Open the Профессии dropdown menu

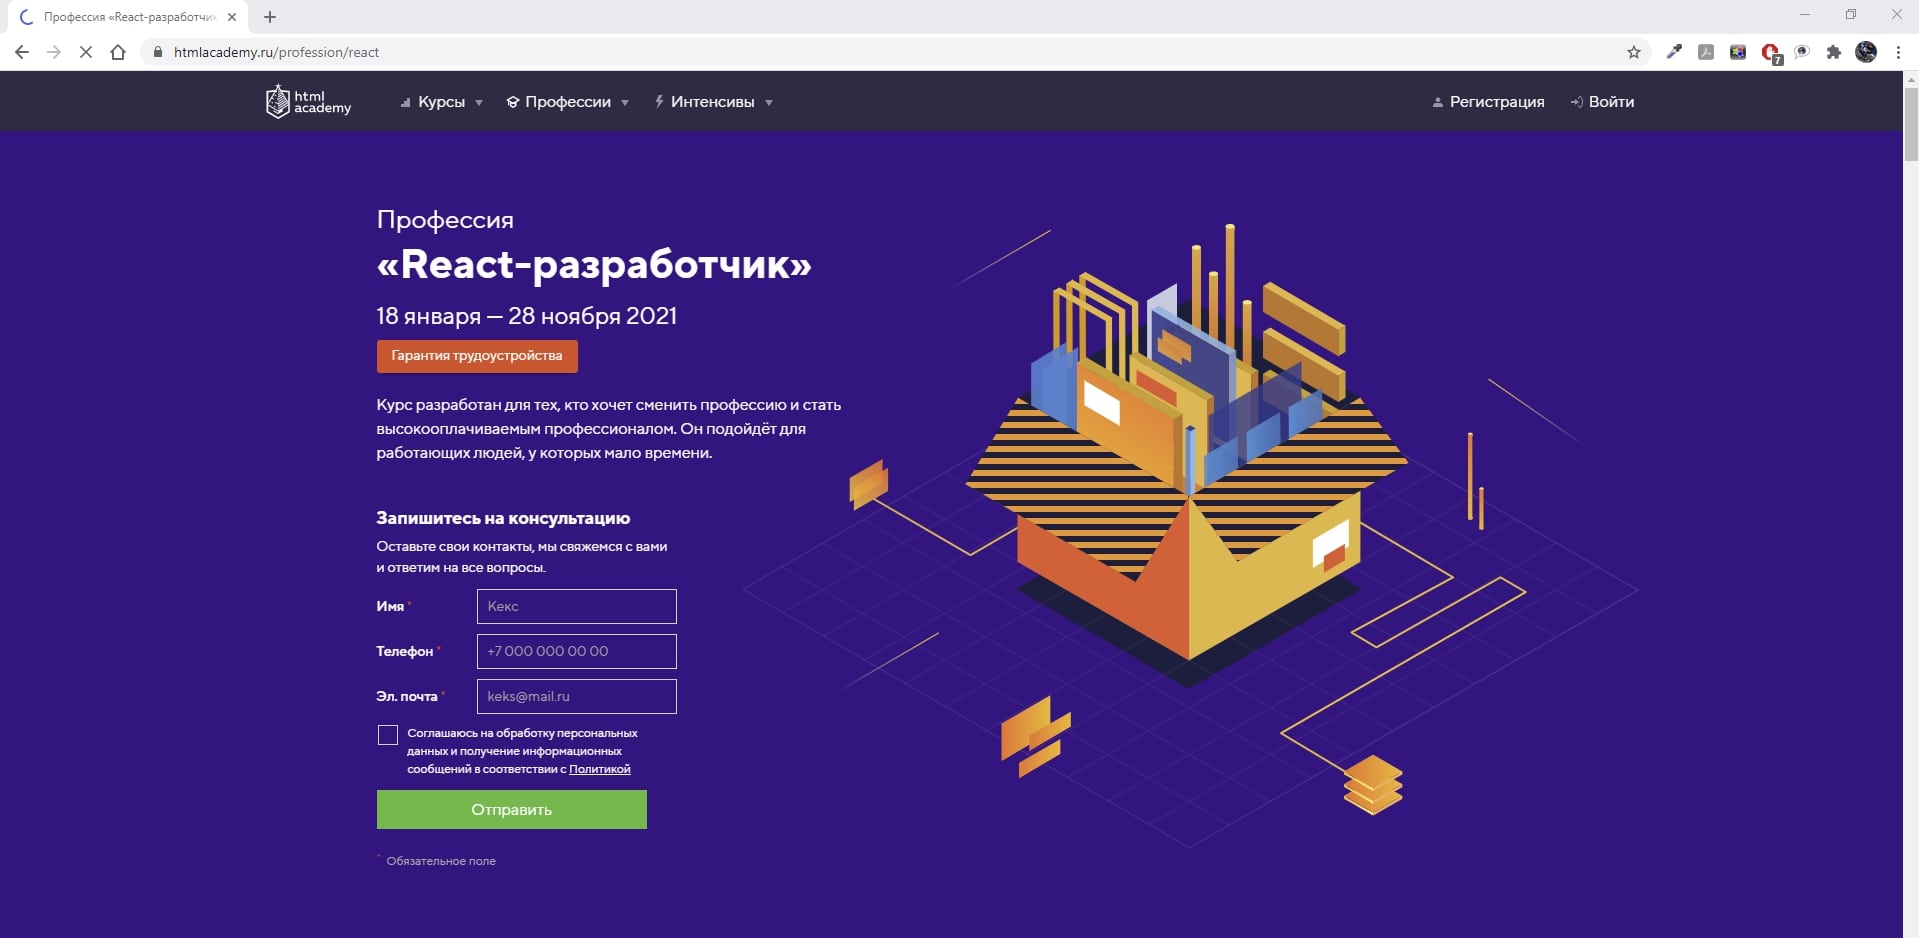(x=568, y=102)
